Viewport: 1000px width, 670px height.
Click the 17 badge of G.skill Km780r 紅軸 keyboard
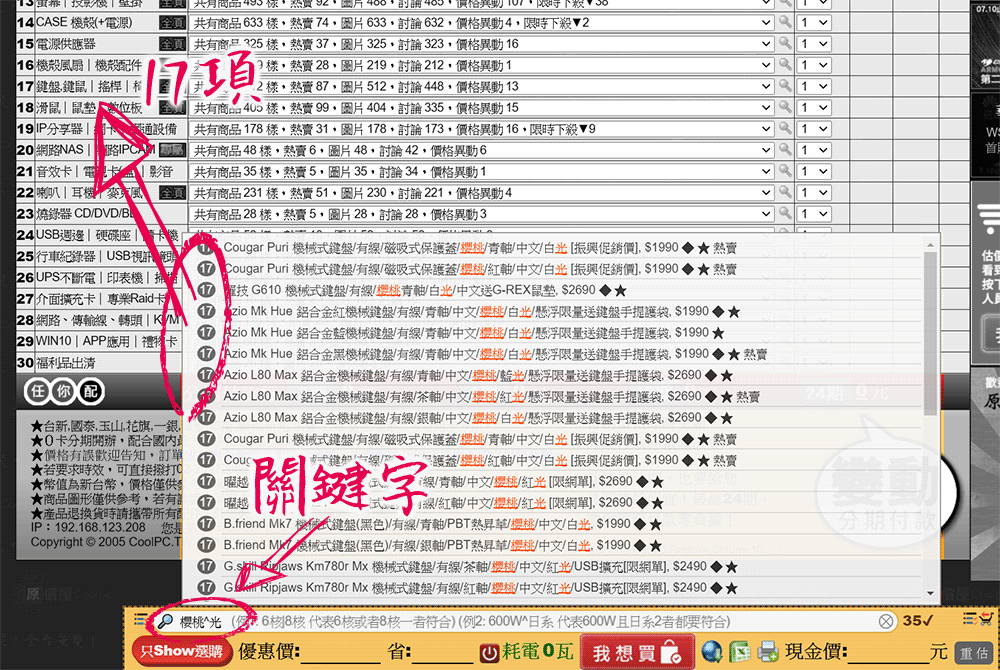coord(206,587)
